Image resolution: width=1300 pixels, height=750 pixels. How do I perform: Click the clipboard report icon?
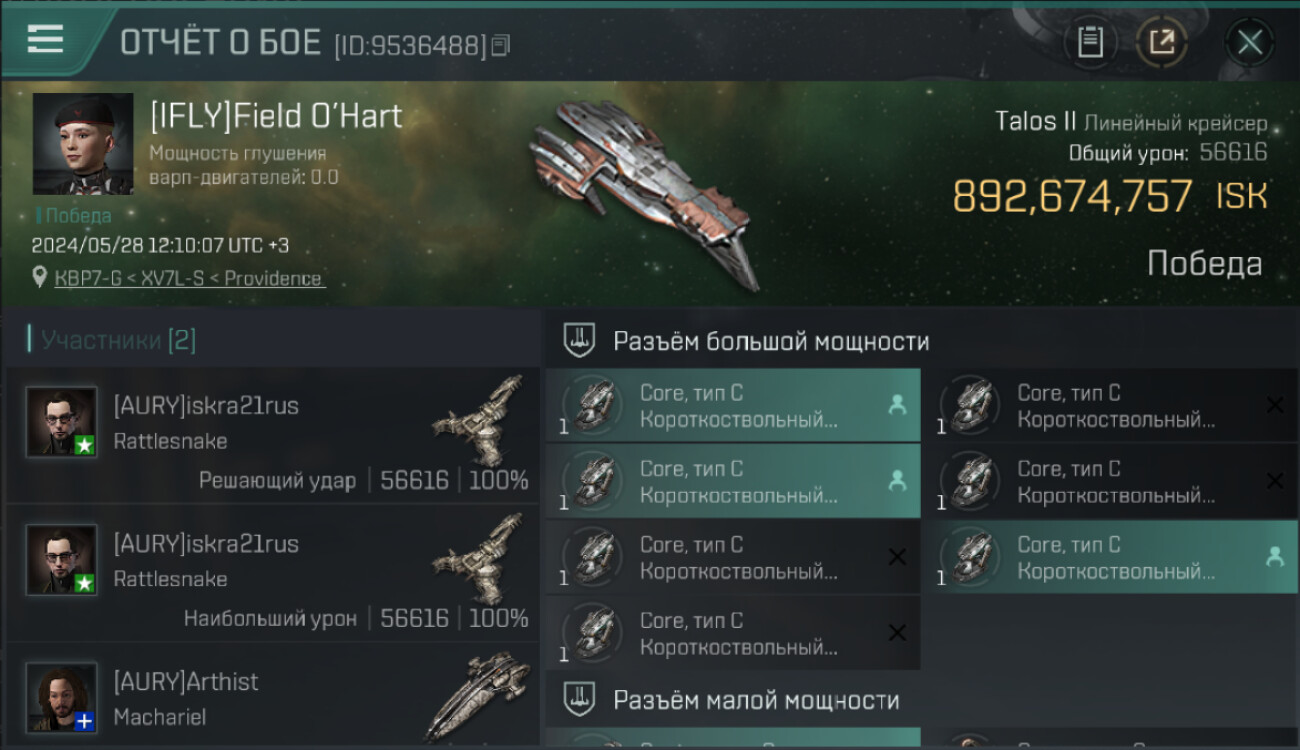(1090, 42)
